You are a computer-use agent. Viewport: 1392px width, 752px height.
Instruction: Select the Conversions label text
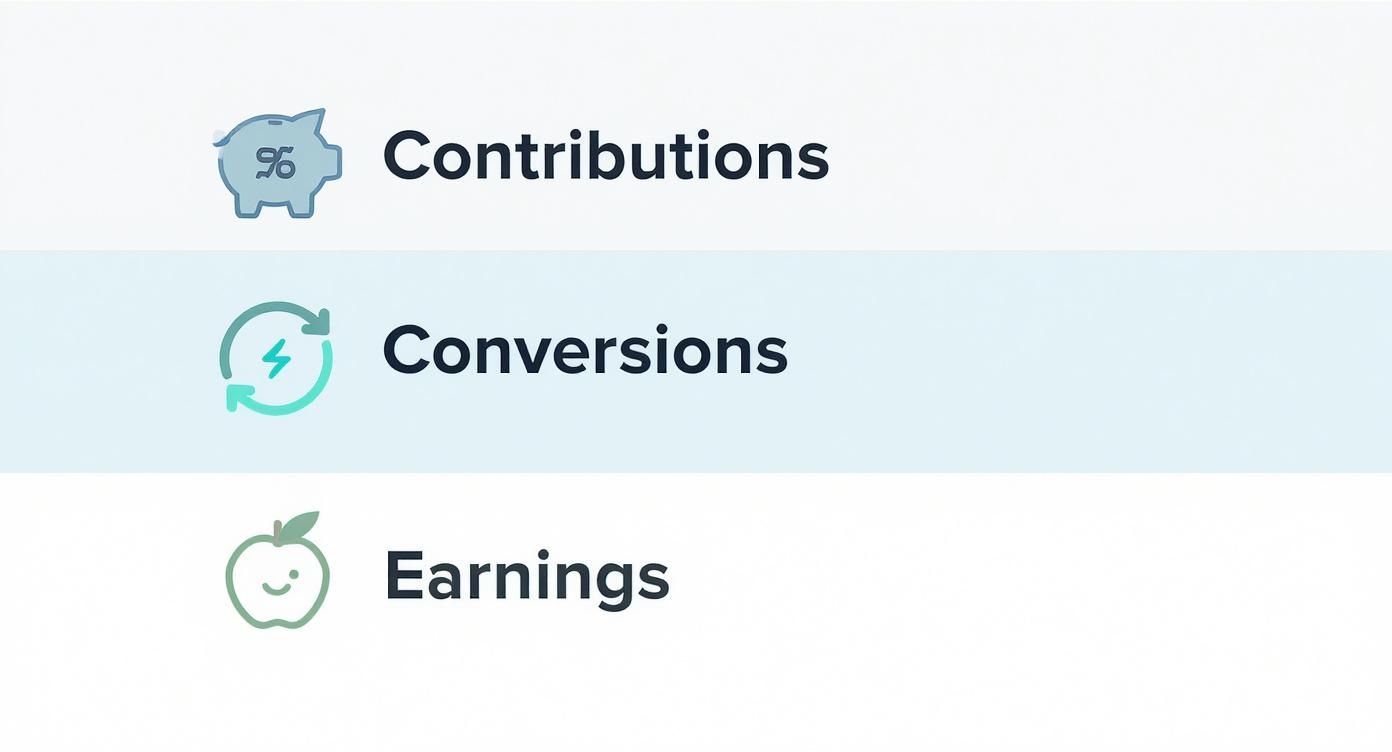(585, 351)
